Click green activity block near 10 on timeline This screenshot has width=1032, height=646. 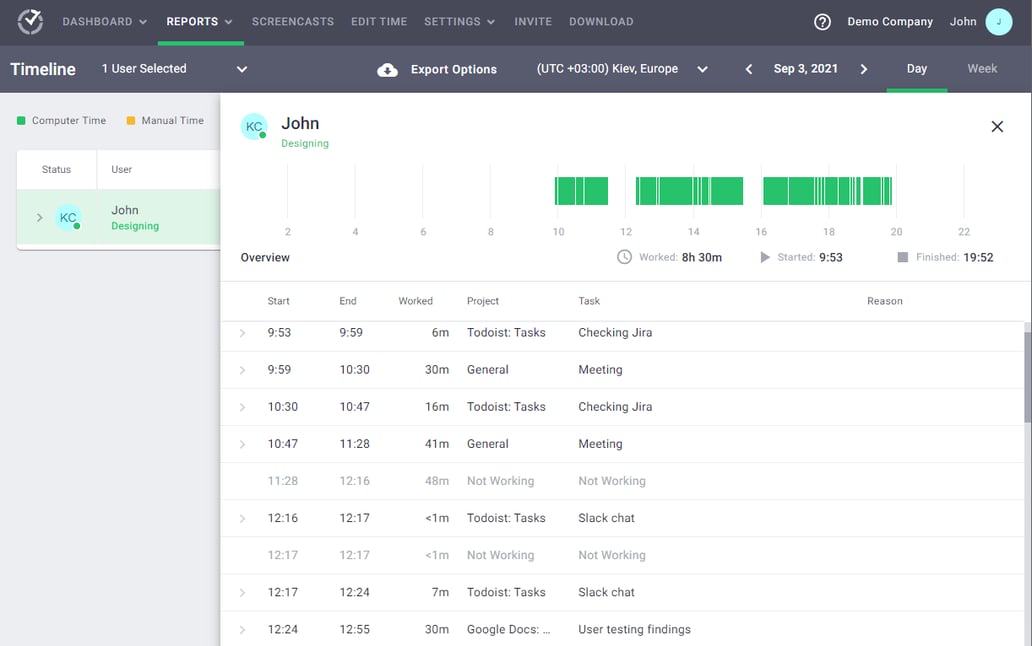(581, 191)
